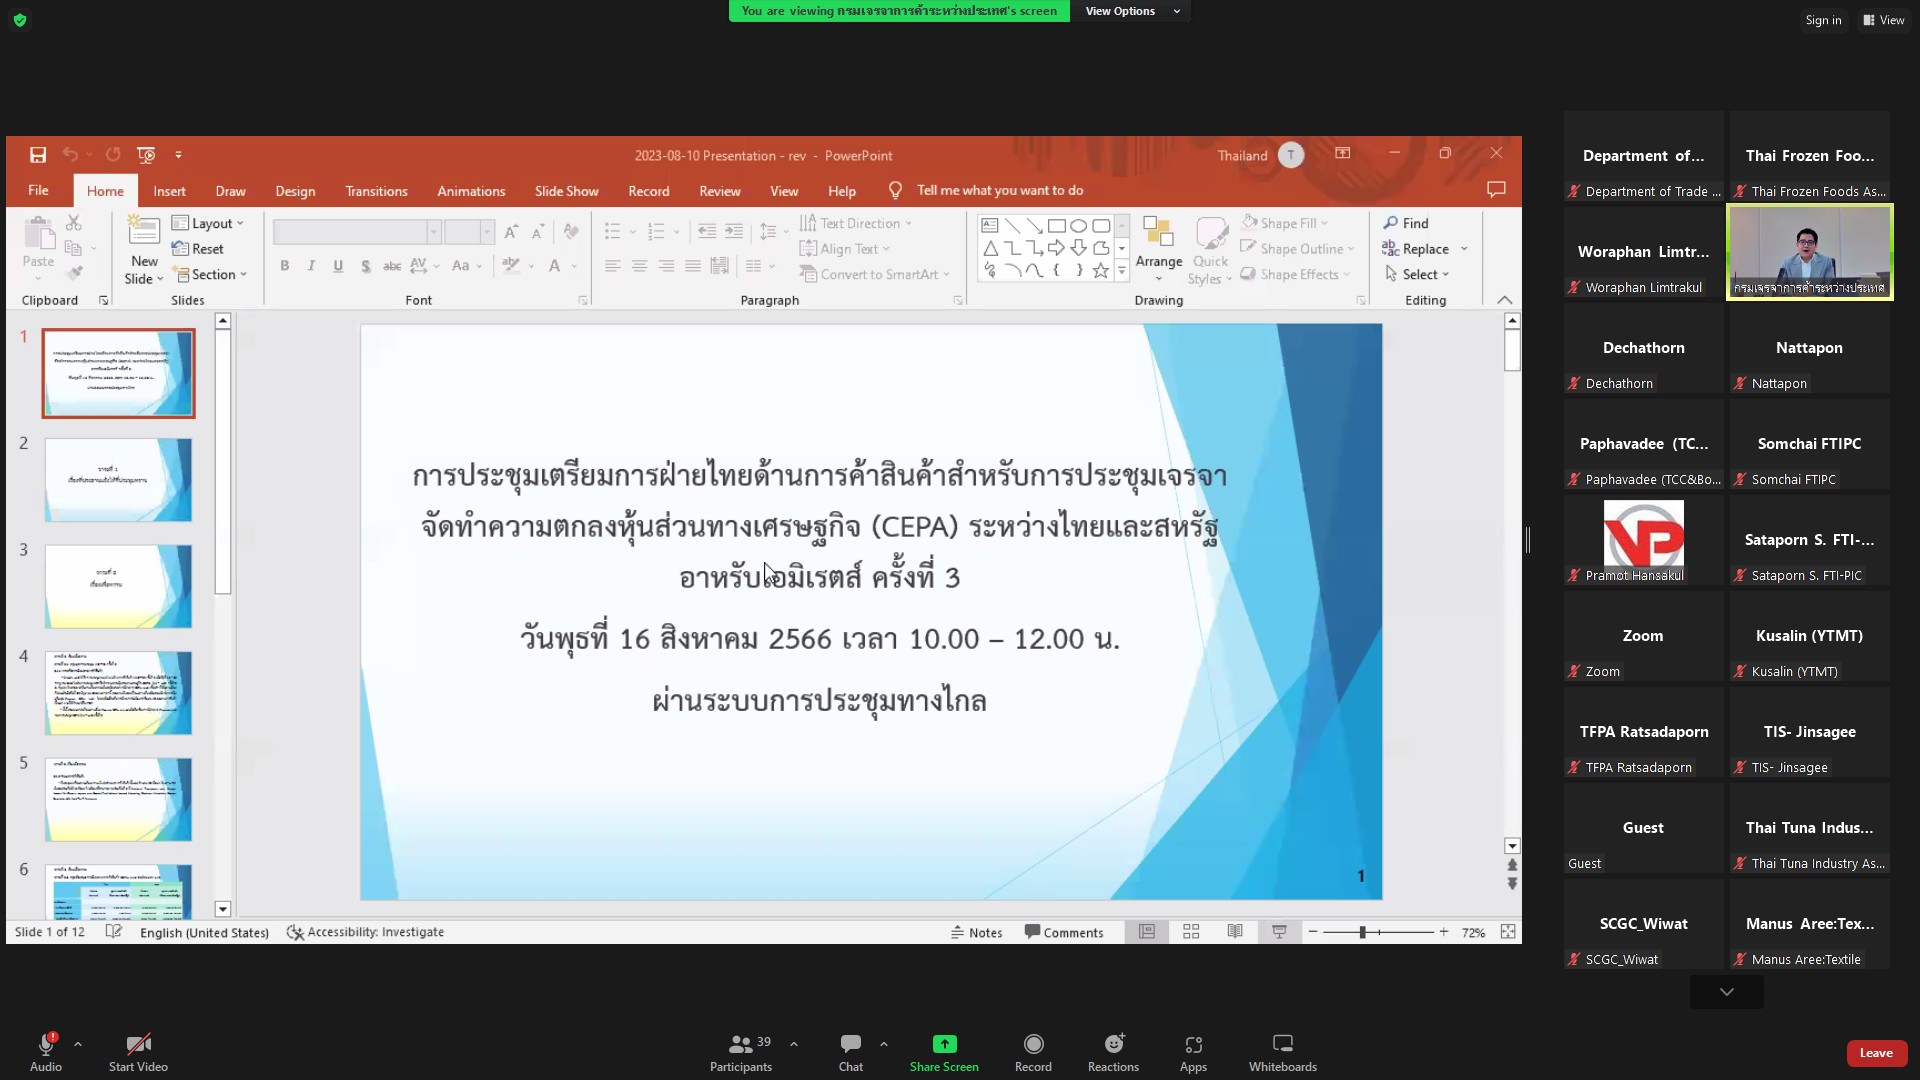
Task: Expand audio options arrow beside Audio
Action: (78, 1044)
